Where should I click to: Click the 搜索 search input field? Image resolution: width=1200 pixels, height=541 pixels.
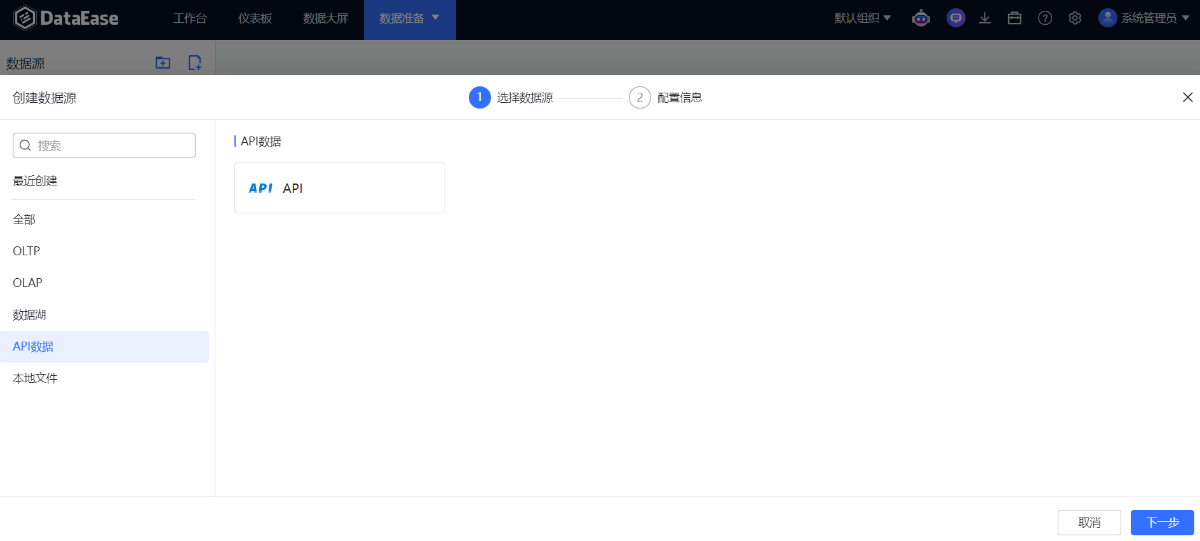point(104,145)
